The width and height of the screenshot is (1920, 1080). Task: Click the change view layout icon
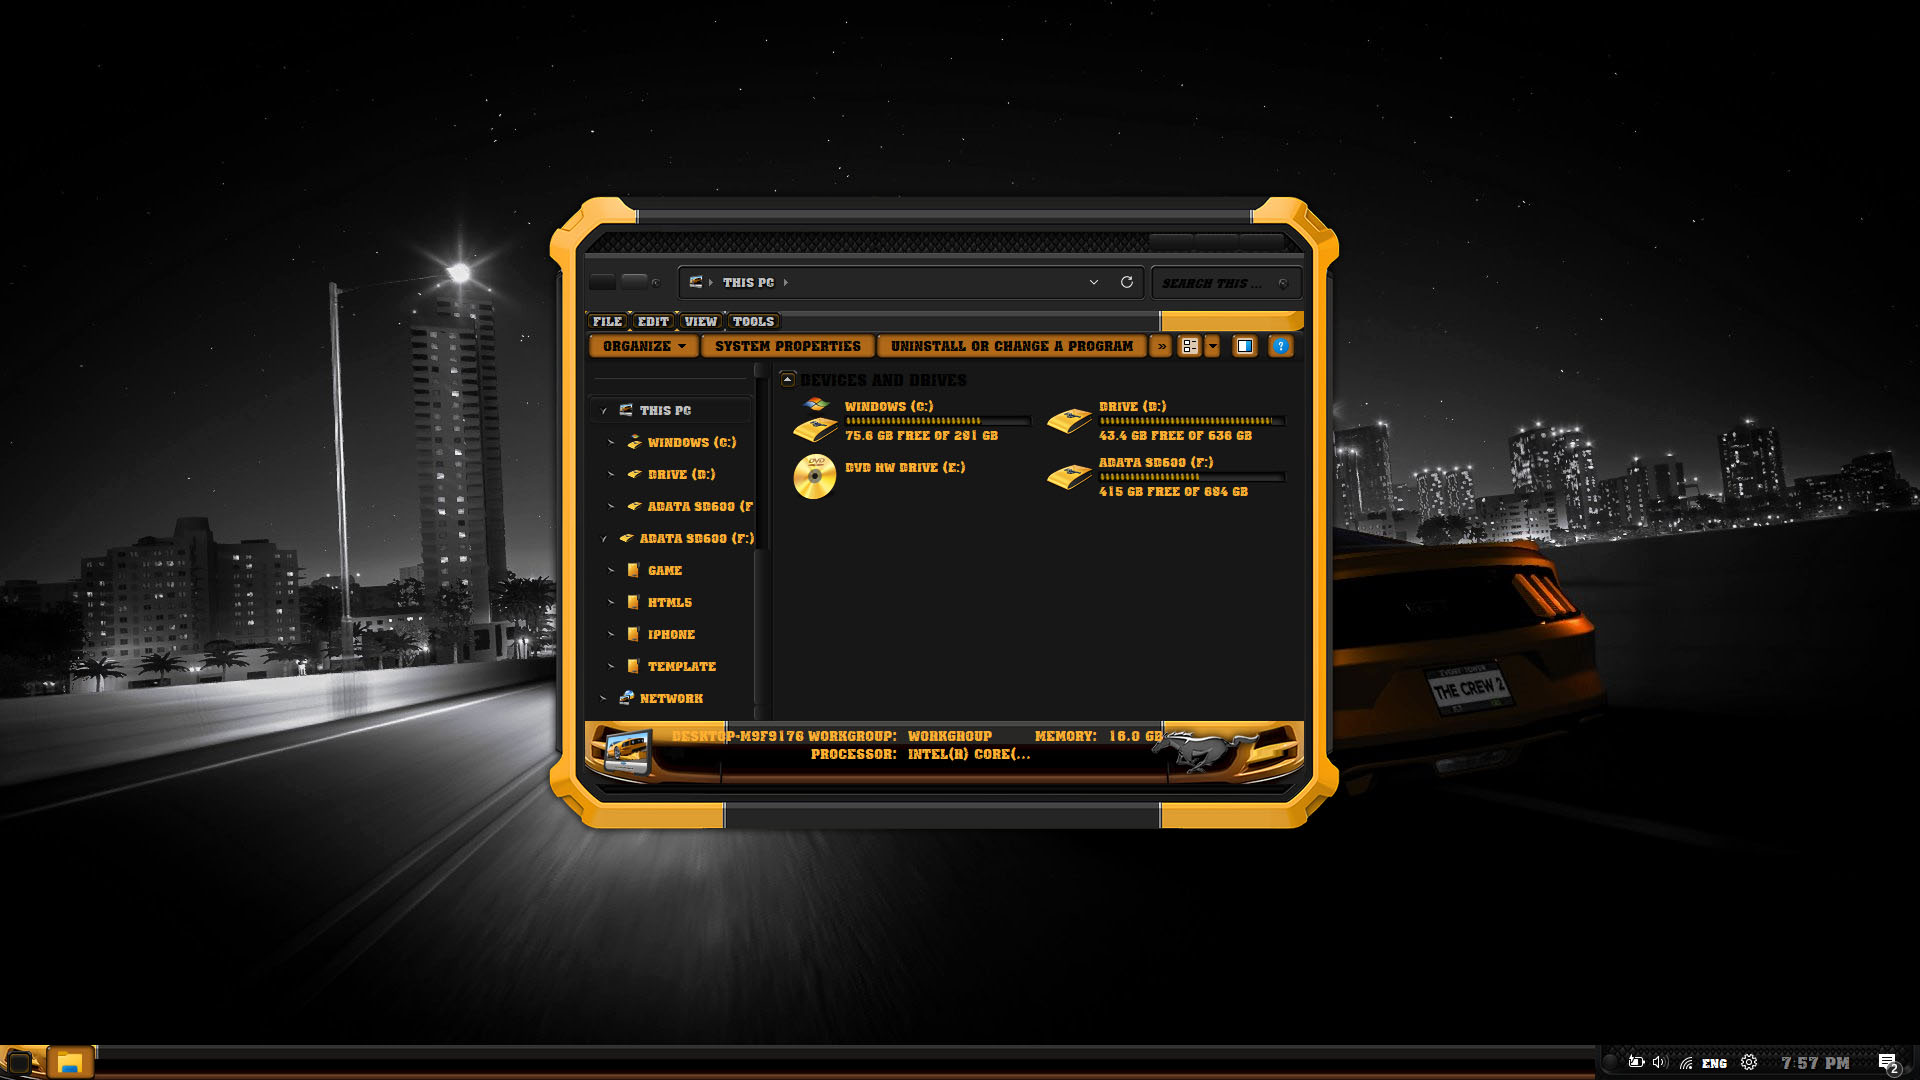pyautogui.click(x=1189, y=346)
